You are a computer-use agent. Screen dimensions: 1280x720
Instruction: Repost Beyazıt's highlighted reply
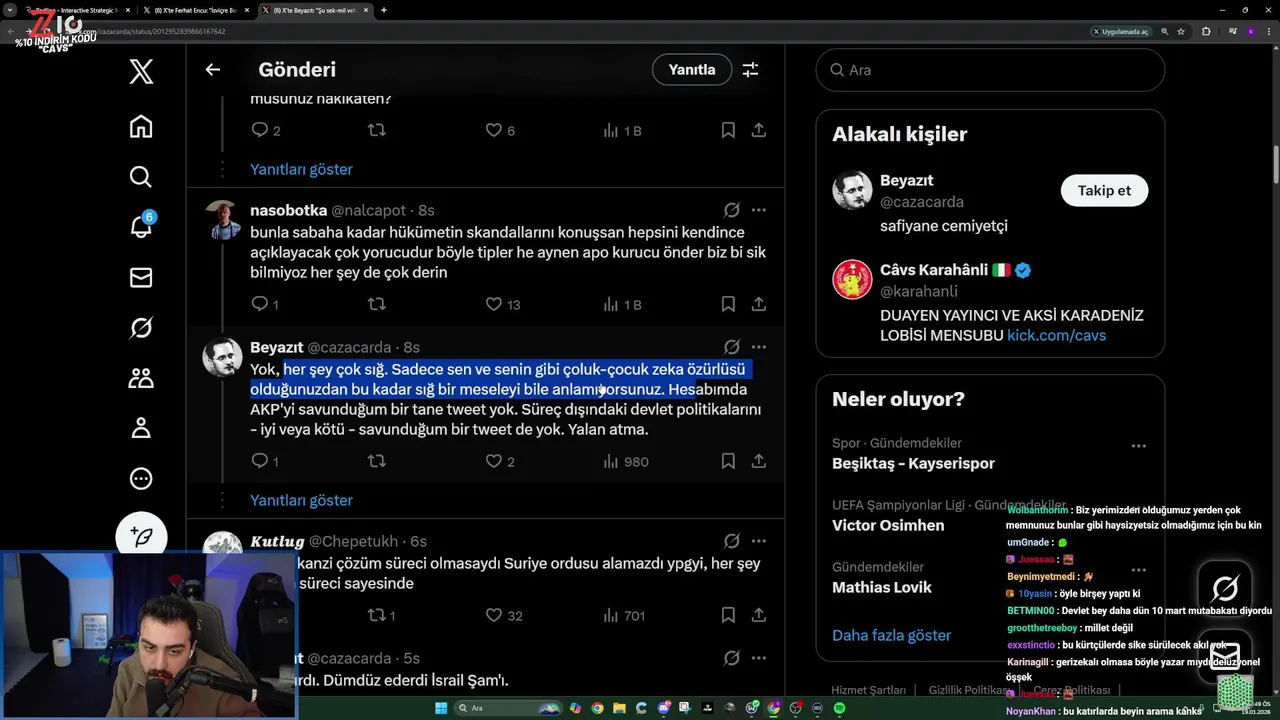tap(377, 461)
